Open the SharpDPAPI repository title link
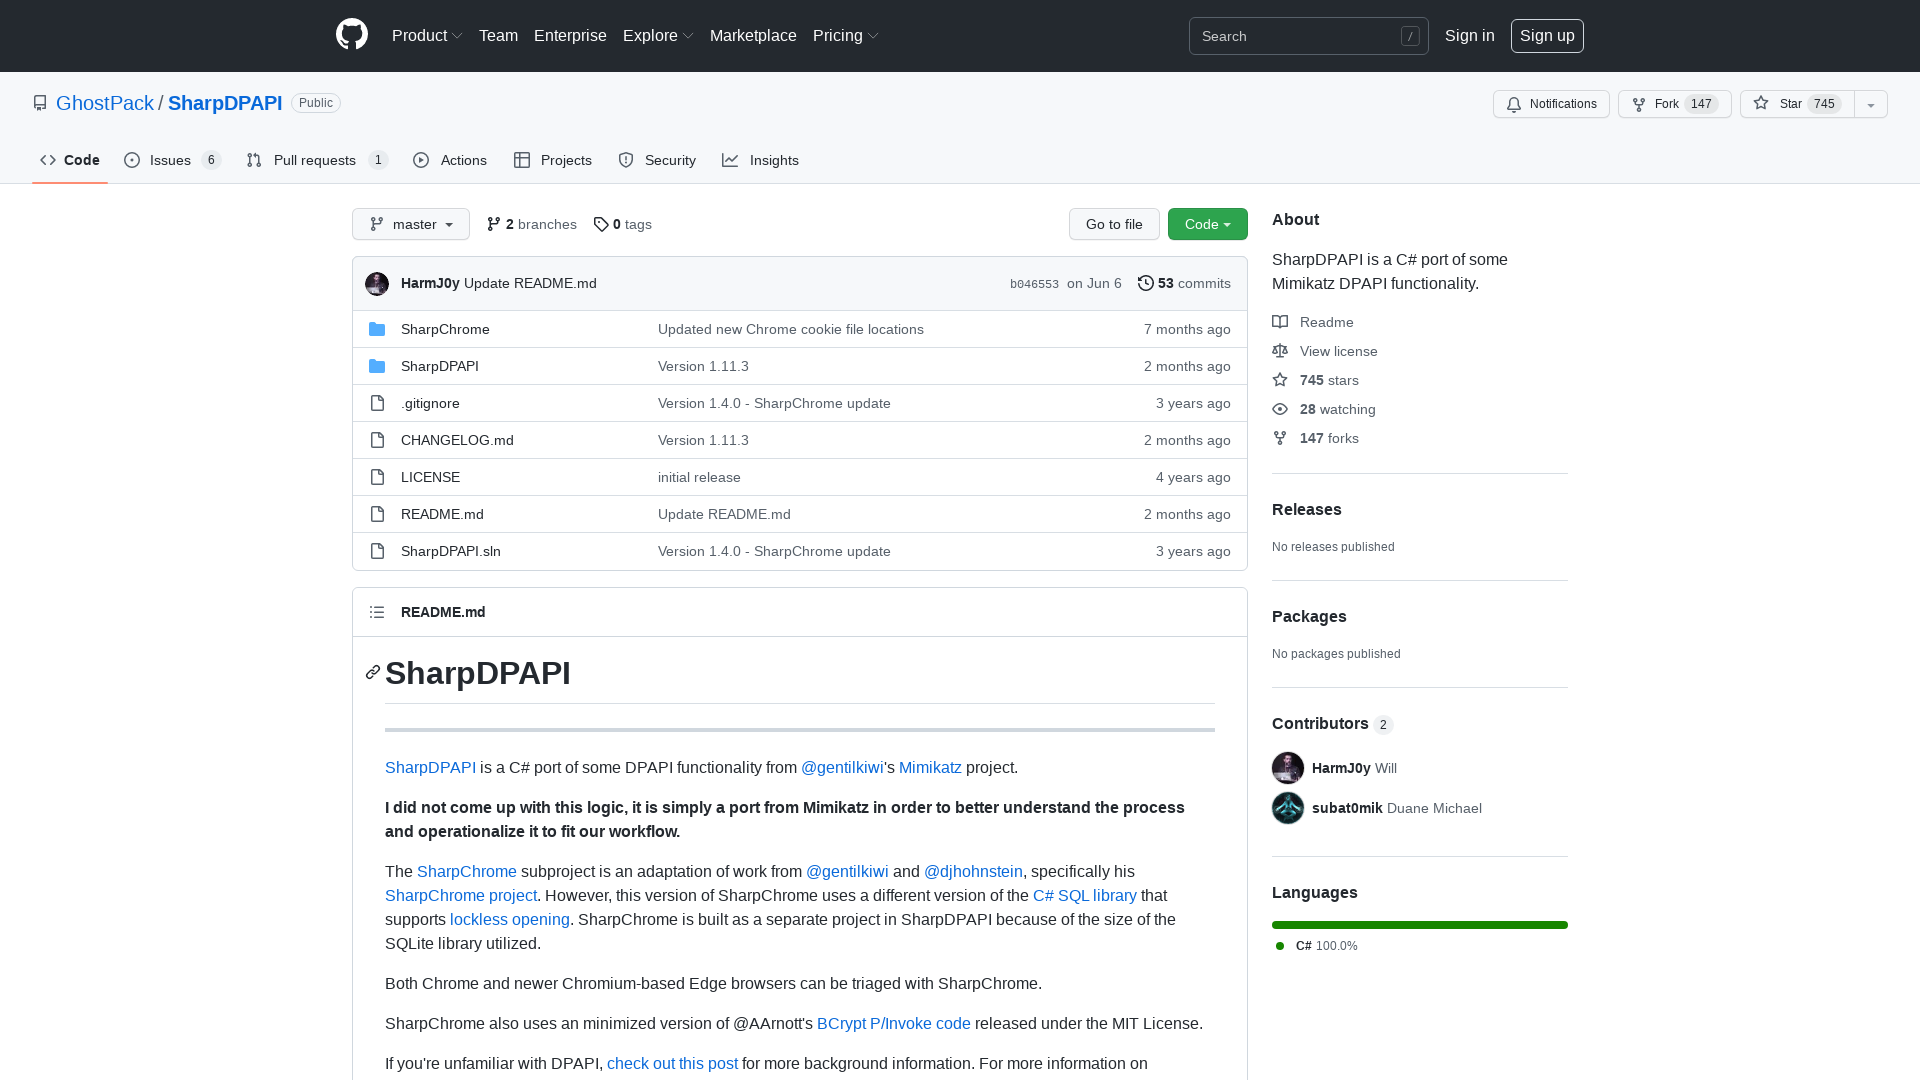This screenshot has height=1080, width=1920. (x=225, y=103)
